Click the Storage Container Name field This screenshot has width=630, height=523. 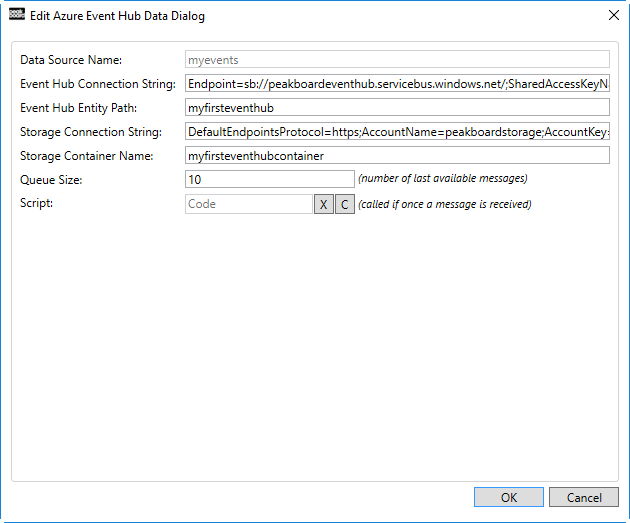coord(397,155)
